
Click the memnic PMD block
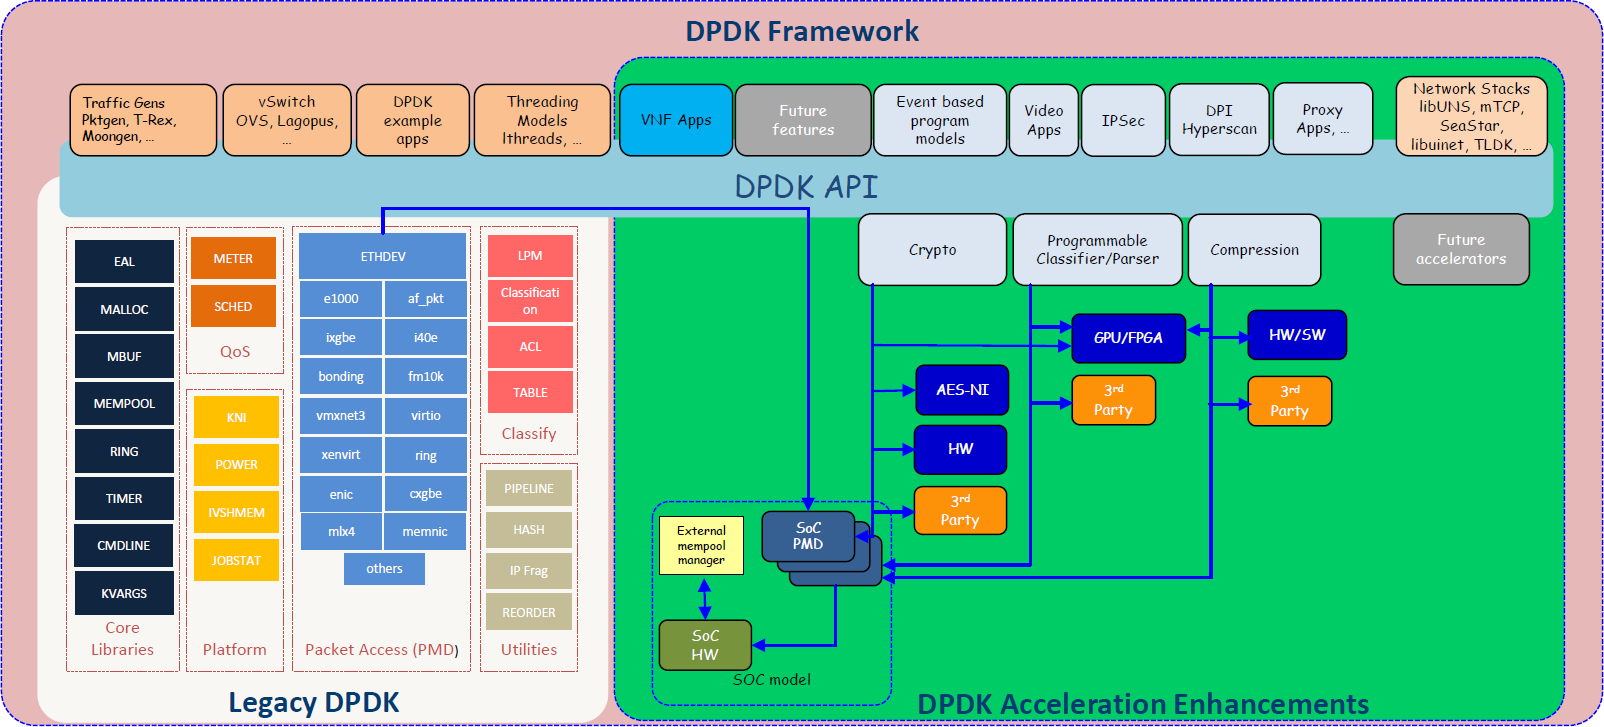(426, 532)
